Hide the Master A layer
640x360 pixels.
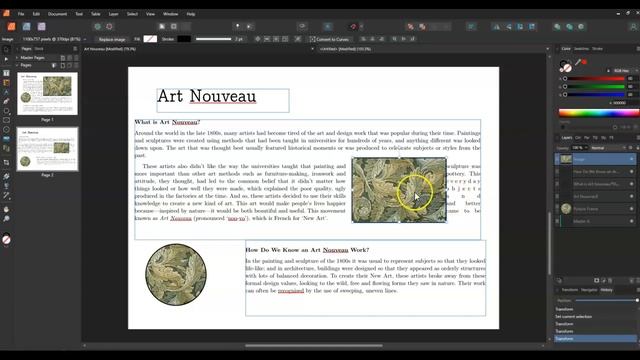click(631, 221)
